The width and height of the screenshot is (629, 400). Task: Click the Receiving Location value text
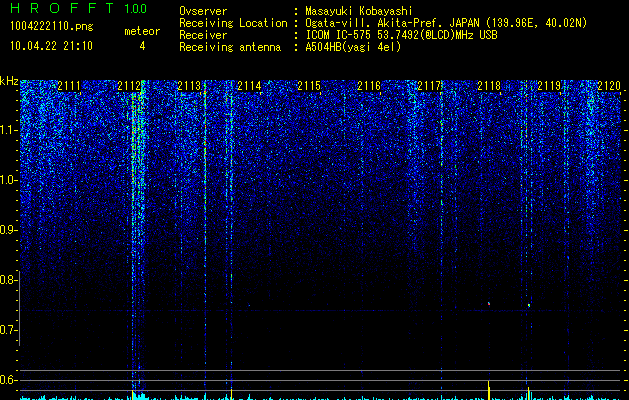point(446,23)
